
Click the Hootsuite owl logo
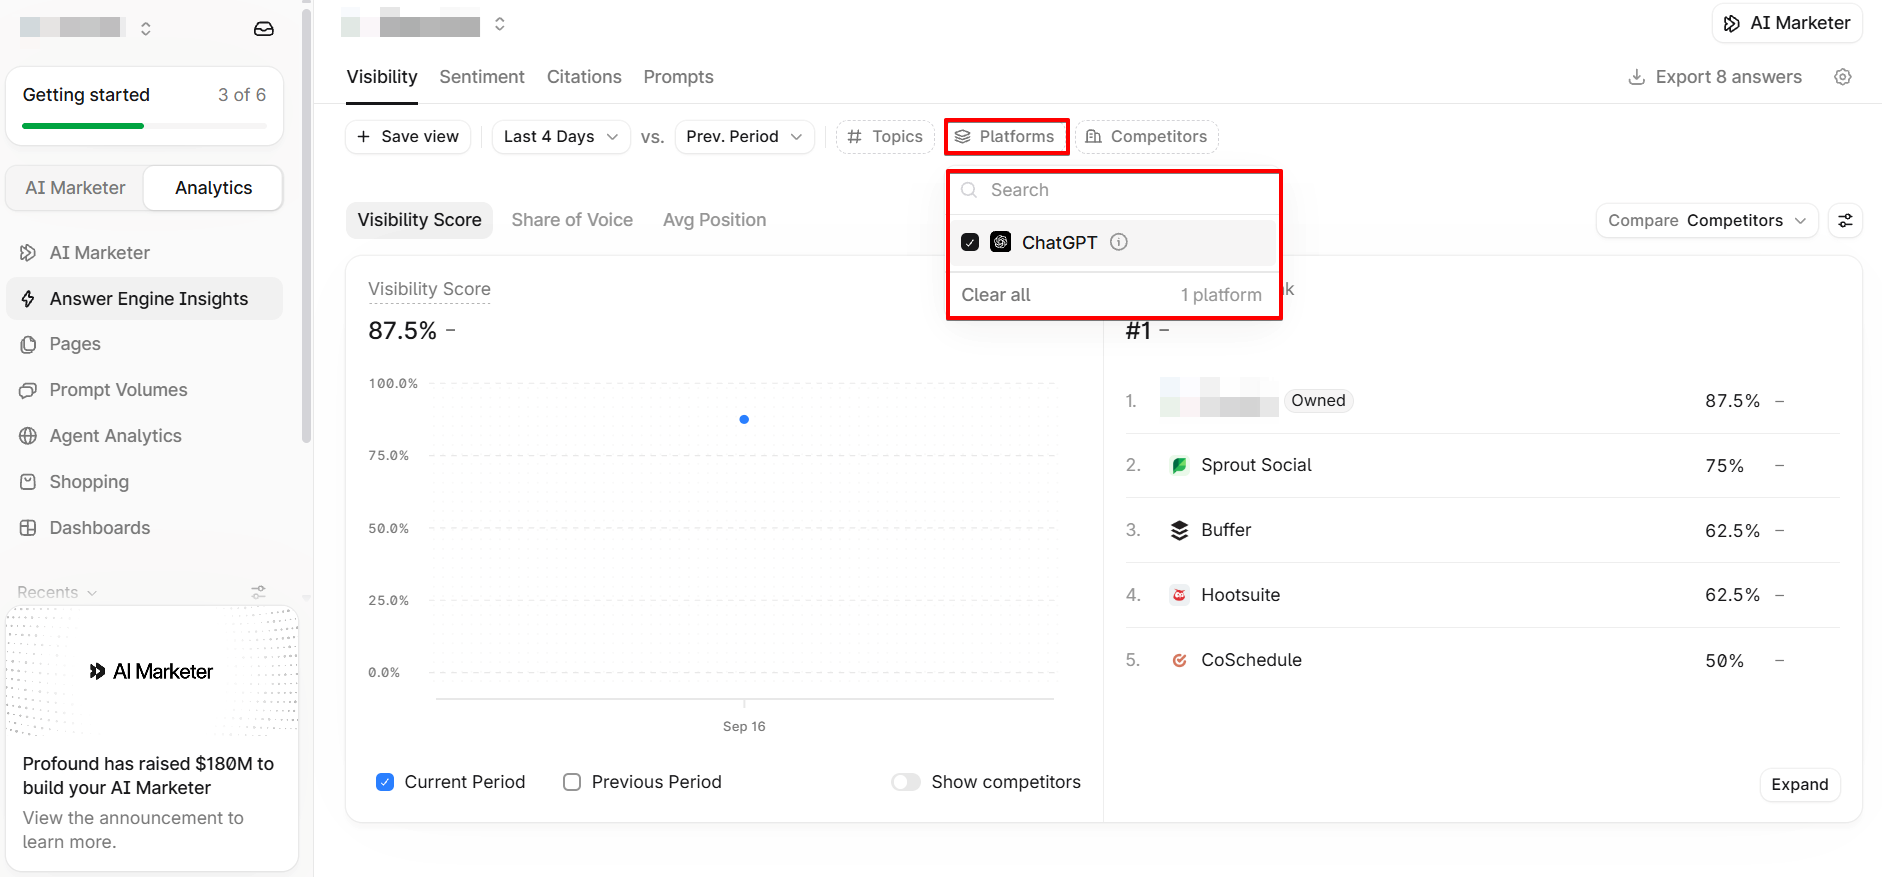(x=1179, y=595)
